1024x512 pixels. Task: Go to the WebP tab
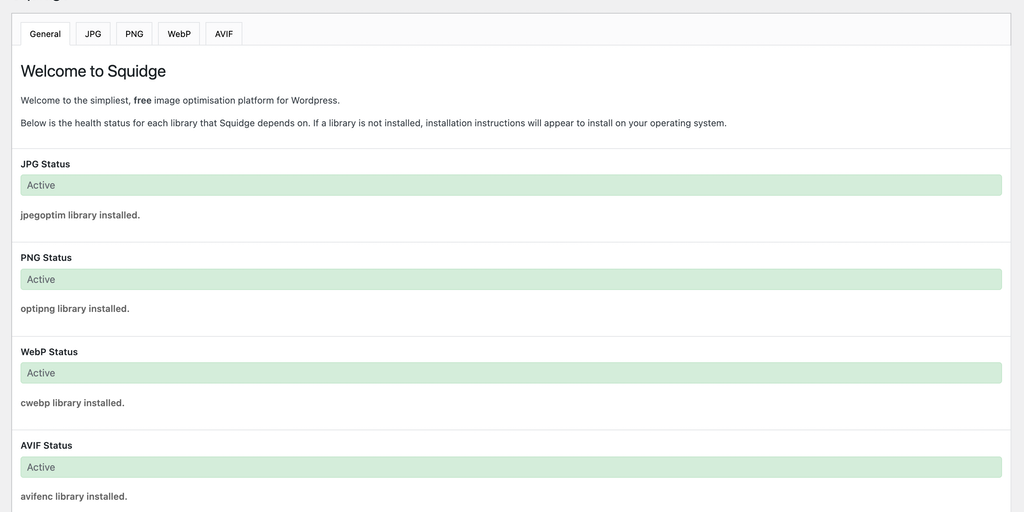click(x=179, y=34)
